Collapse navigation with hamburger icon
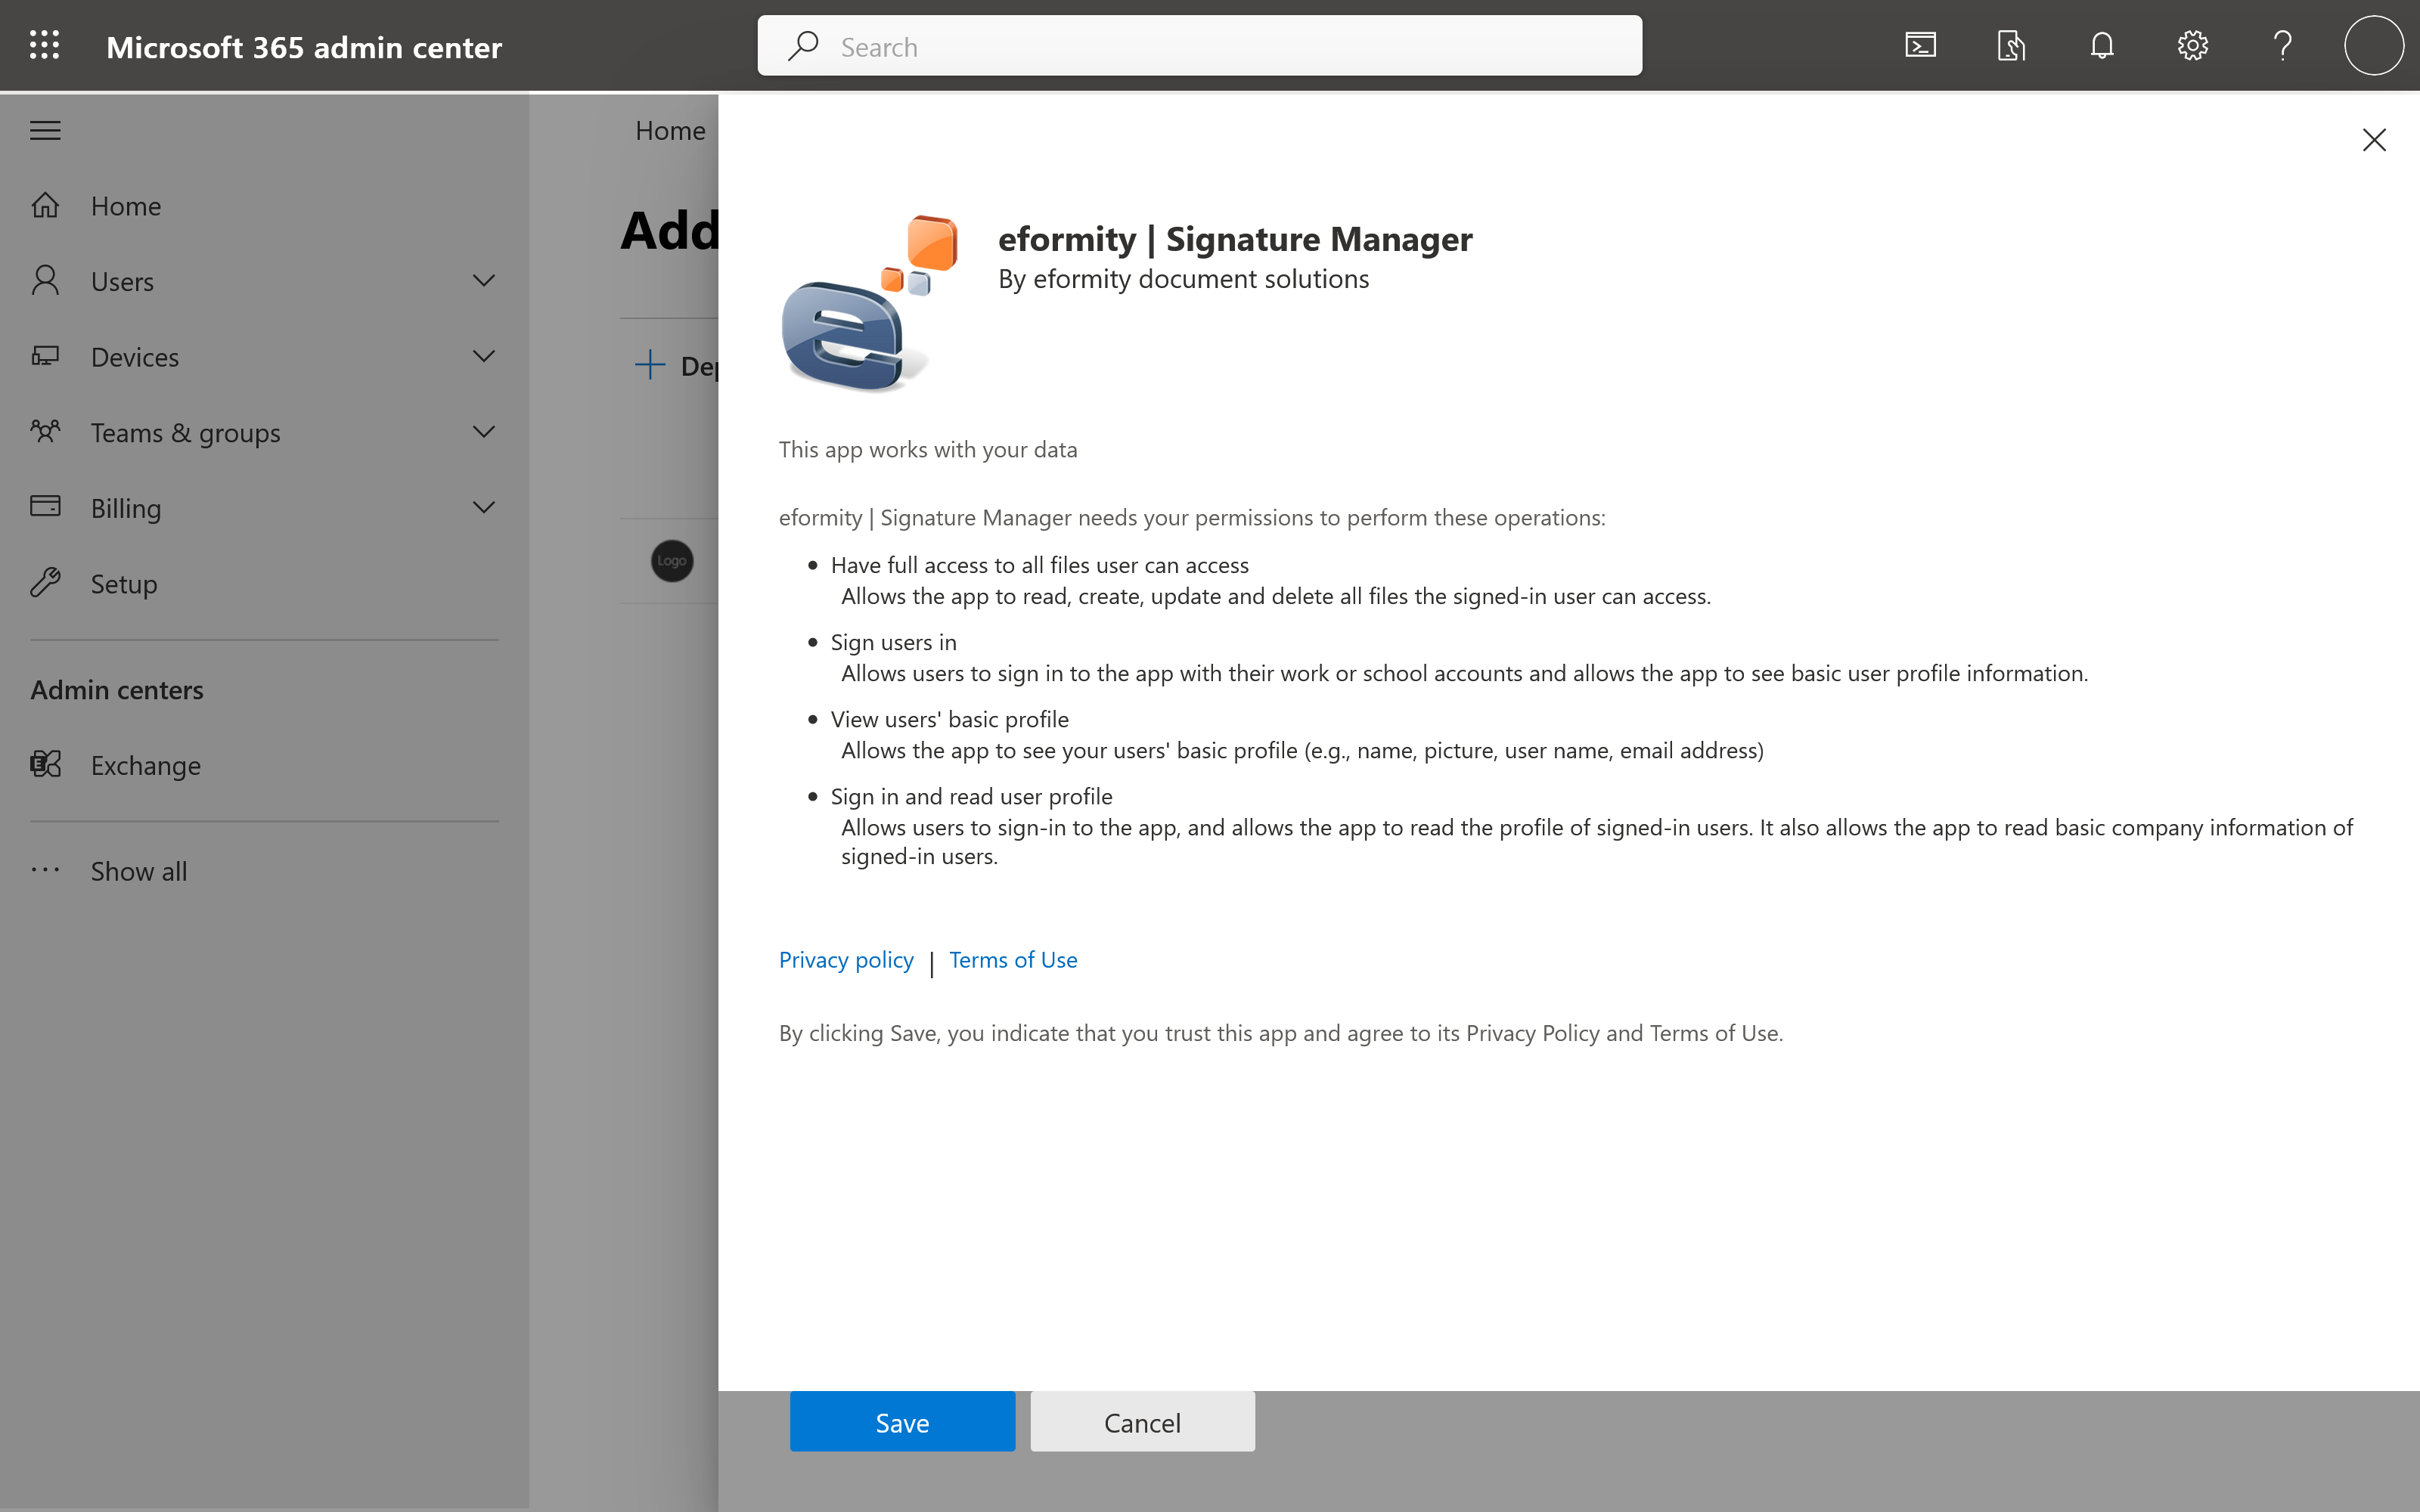The width and height of the screenshot is (2420, 1512). (x=45, y=130)
